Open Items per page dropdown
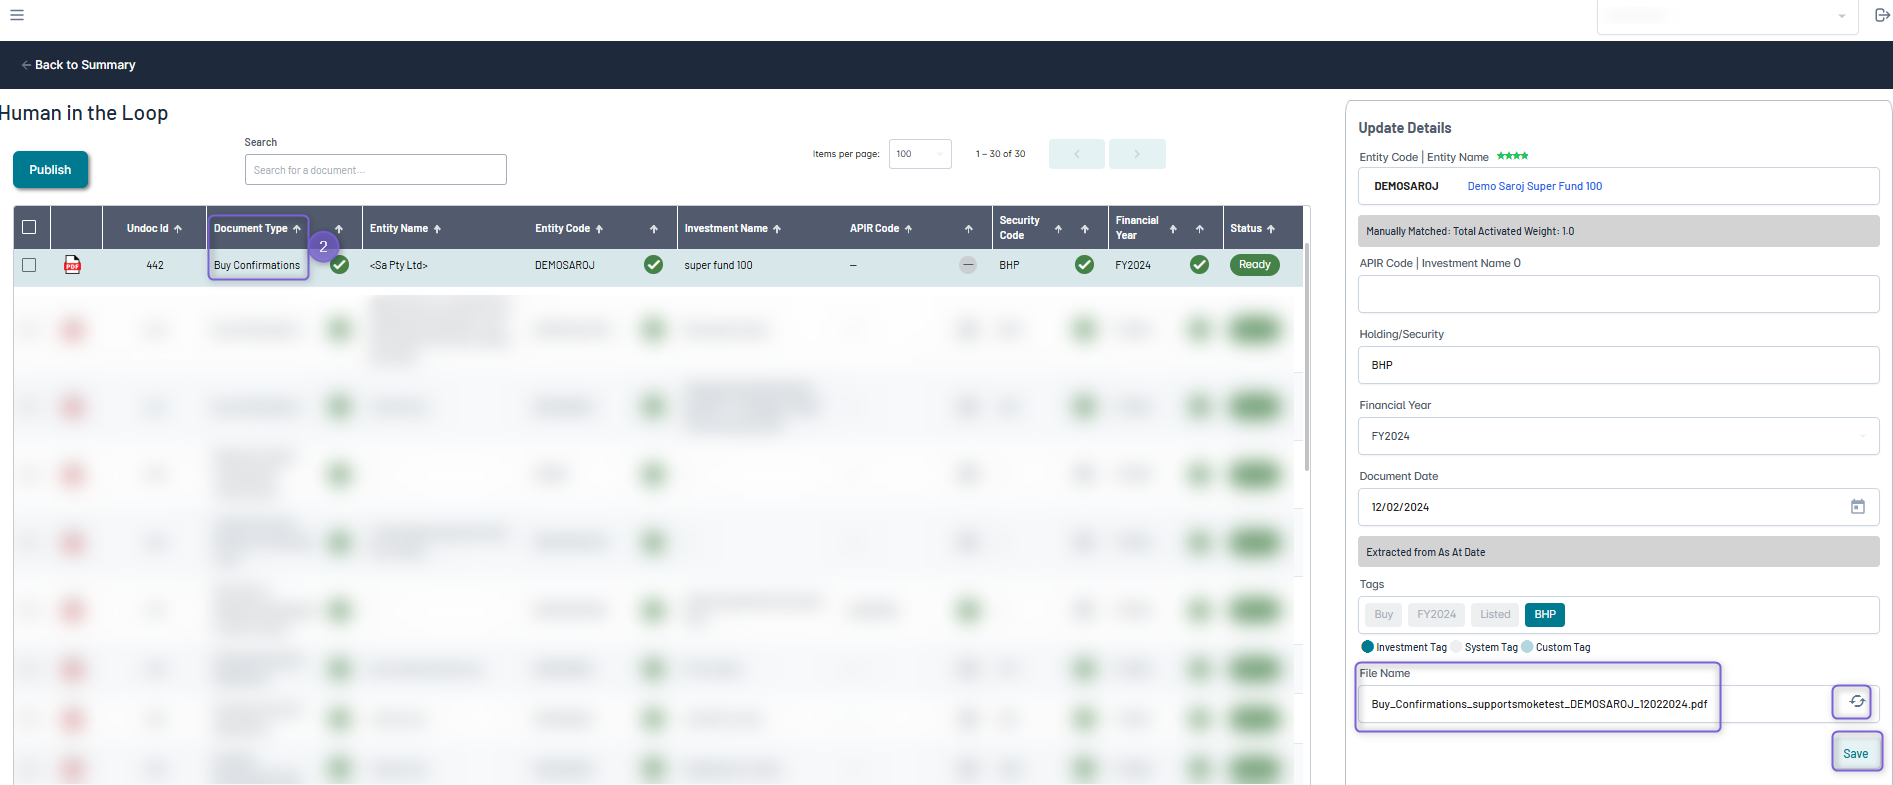 920,154
